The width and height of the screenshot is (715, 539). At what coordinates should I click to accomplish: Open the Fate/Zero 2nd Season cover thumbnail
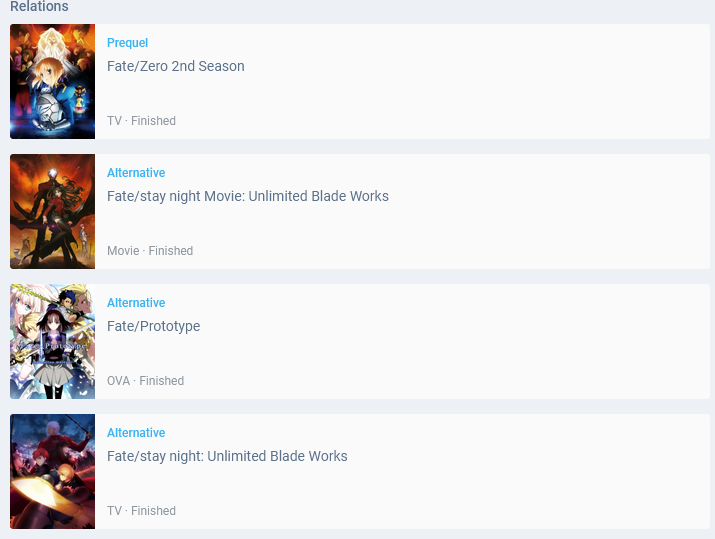52,81
